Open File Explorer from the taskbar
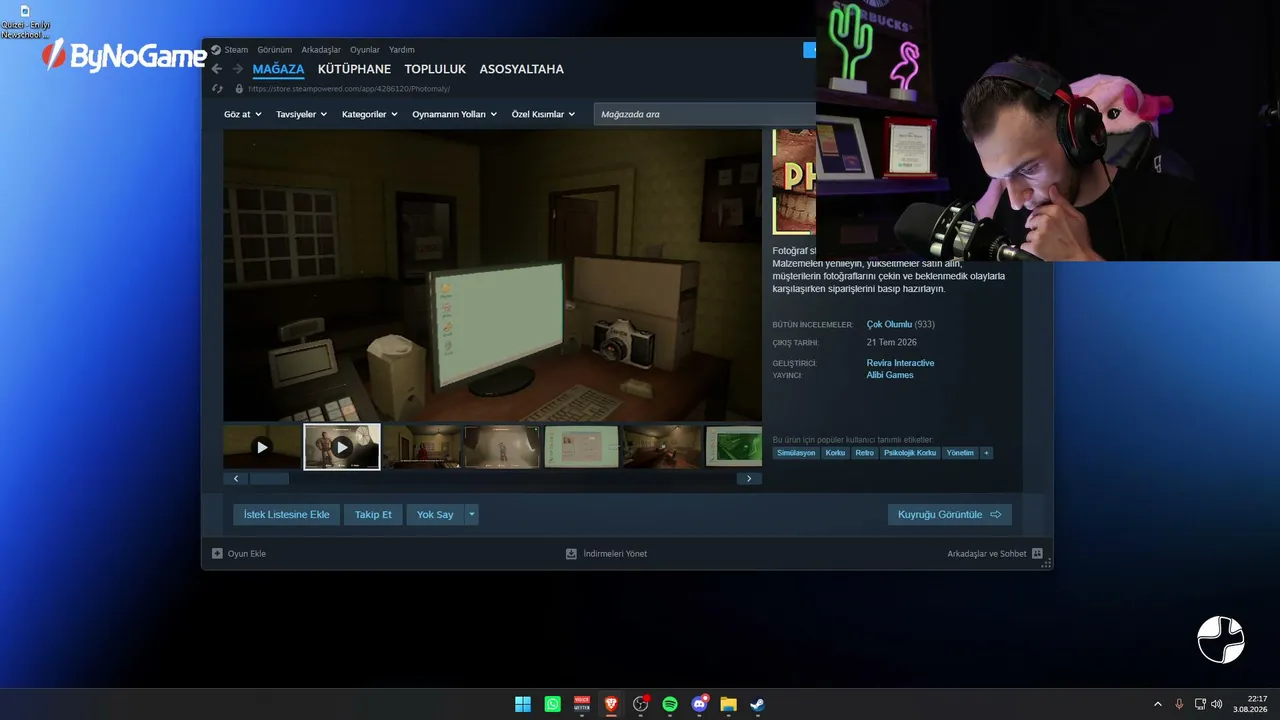This screenshot has height=720, width=1280. pos(729,704)
